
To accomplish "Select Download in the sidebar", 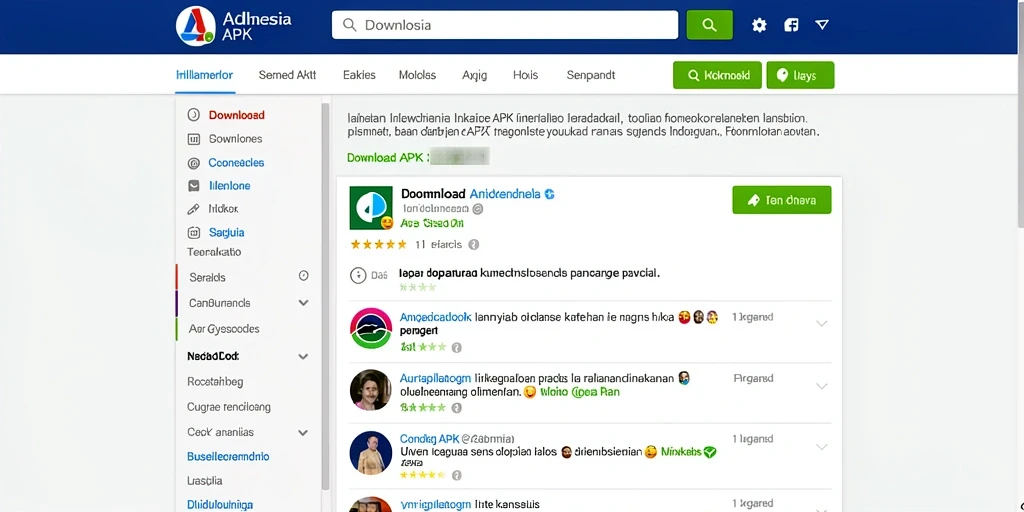I will pos(236,115).
